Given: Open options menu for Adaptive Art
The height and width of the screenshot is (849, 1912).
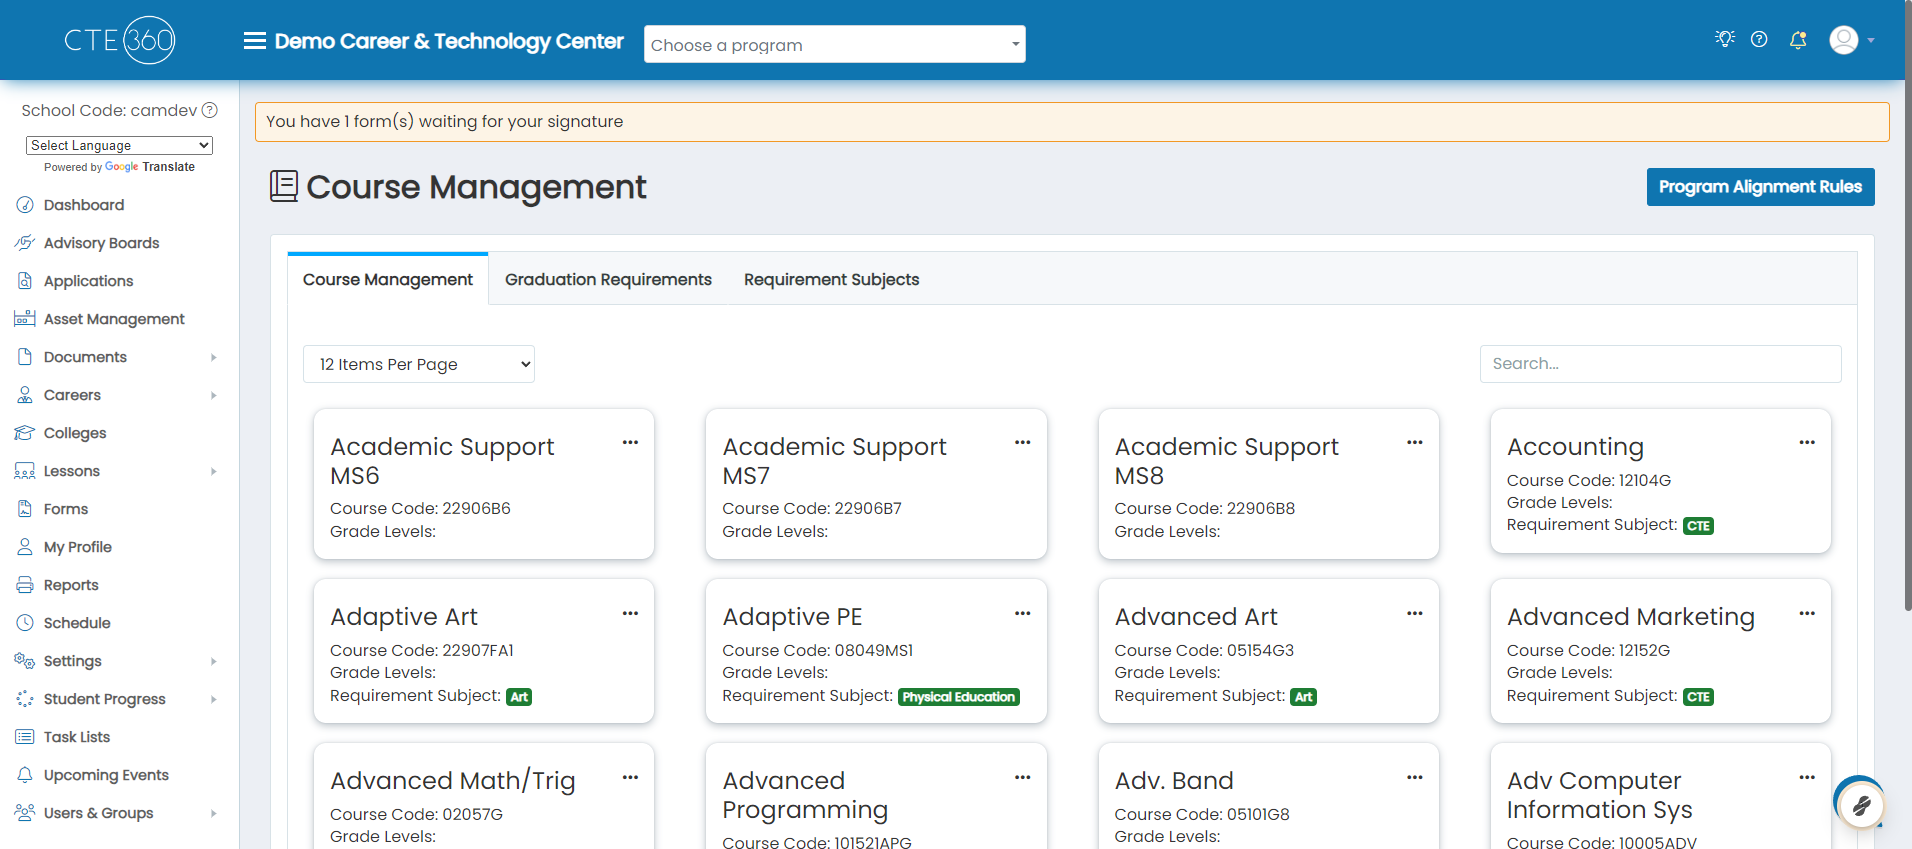Looking at the screenshot, I should [630, 613].
